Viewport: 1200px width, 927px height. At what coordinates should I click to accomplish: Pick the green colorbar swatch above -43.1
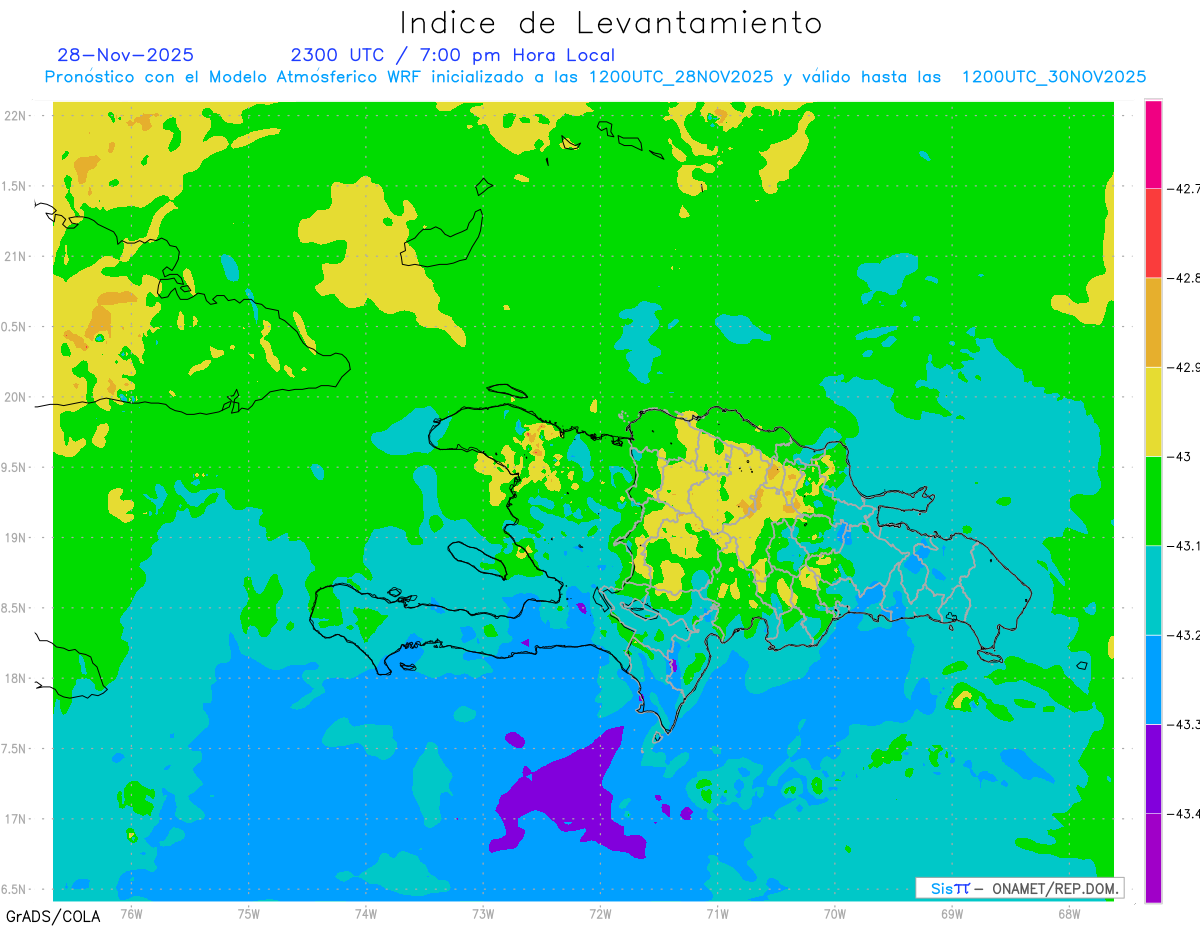[x=1153, y=500]
